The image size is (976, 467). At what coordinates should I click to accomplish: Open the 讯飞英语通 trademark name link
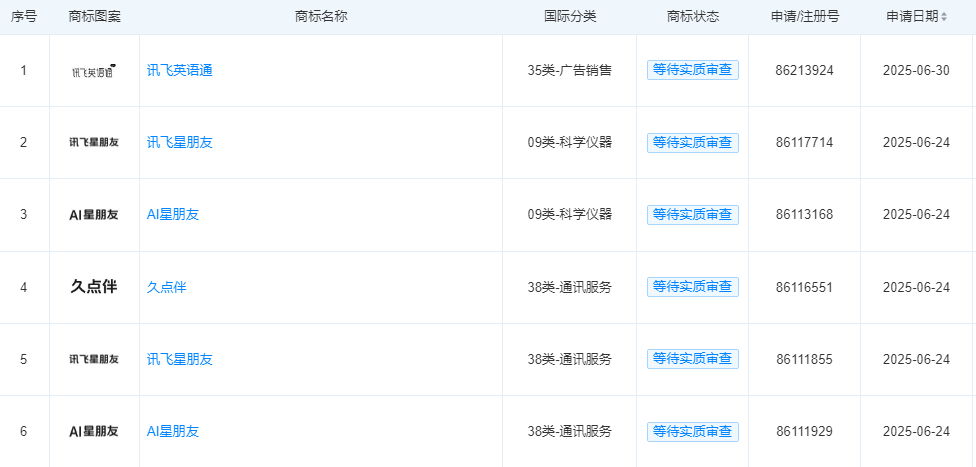180,70
